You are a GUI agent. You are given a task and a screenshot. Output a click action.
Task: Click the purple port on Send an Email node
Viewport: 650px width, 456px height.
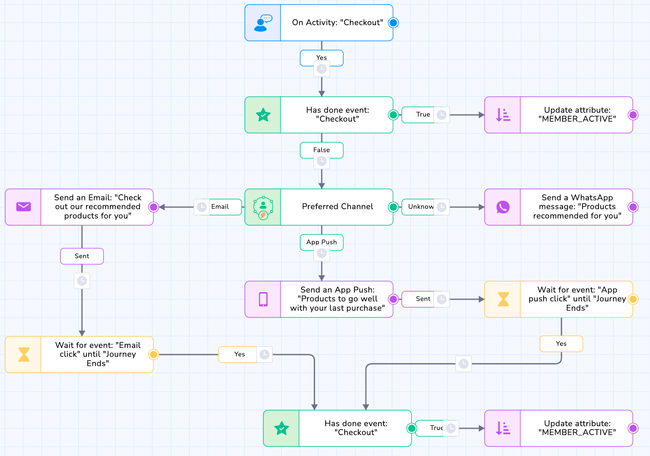(x=153, y=207)
